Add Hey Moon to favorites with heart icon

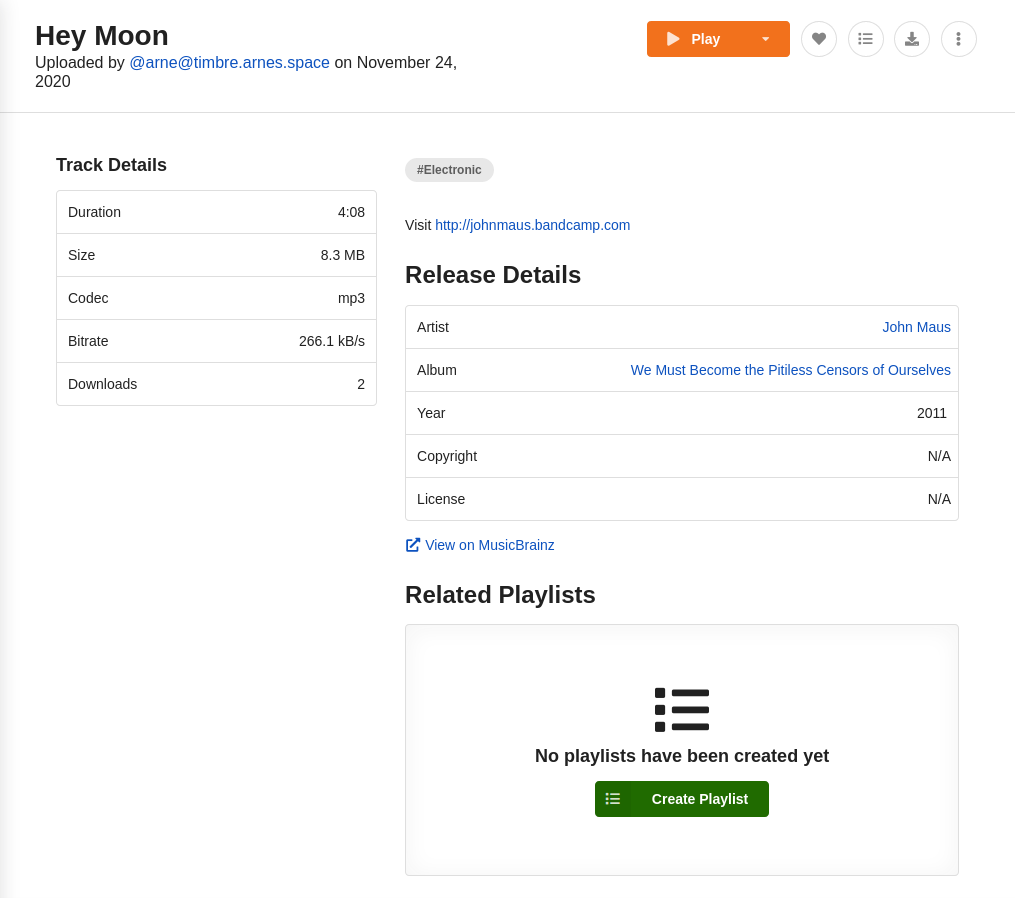(819, 39)
